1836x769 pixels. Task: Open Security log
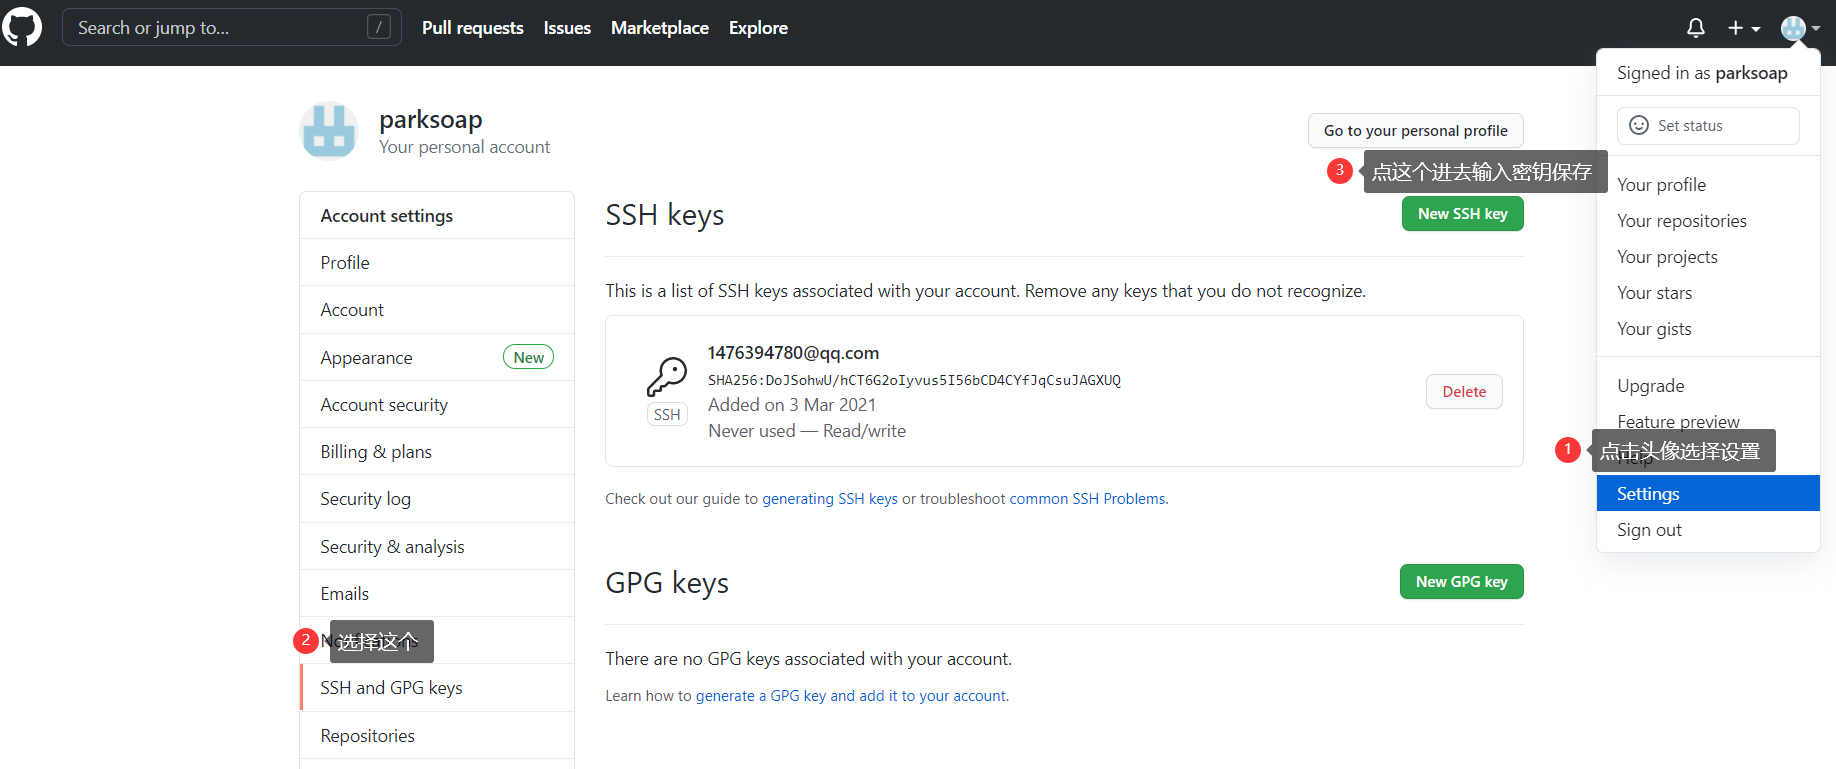(x=437, y=499)
